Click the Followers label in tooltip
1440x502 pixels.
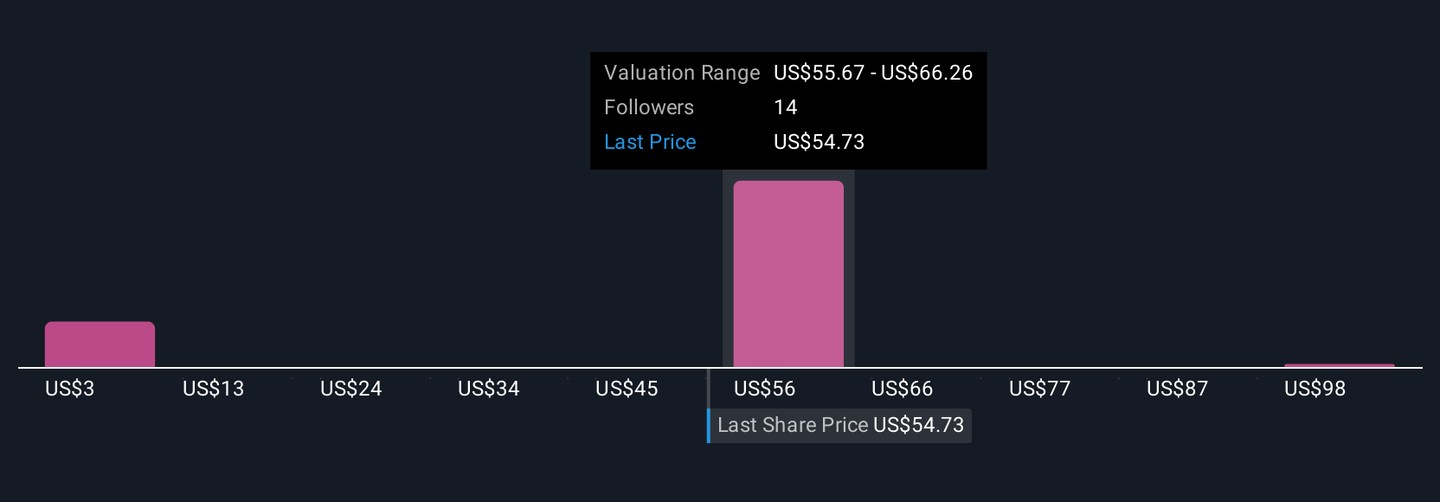tap(649, 107)
